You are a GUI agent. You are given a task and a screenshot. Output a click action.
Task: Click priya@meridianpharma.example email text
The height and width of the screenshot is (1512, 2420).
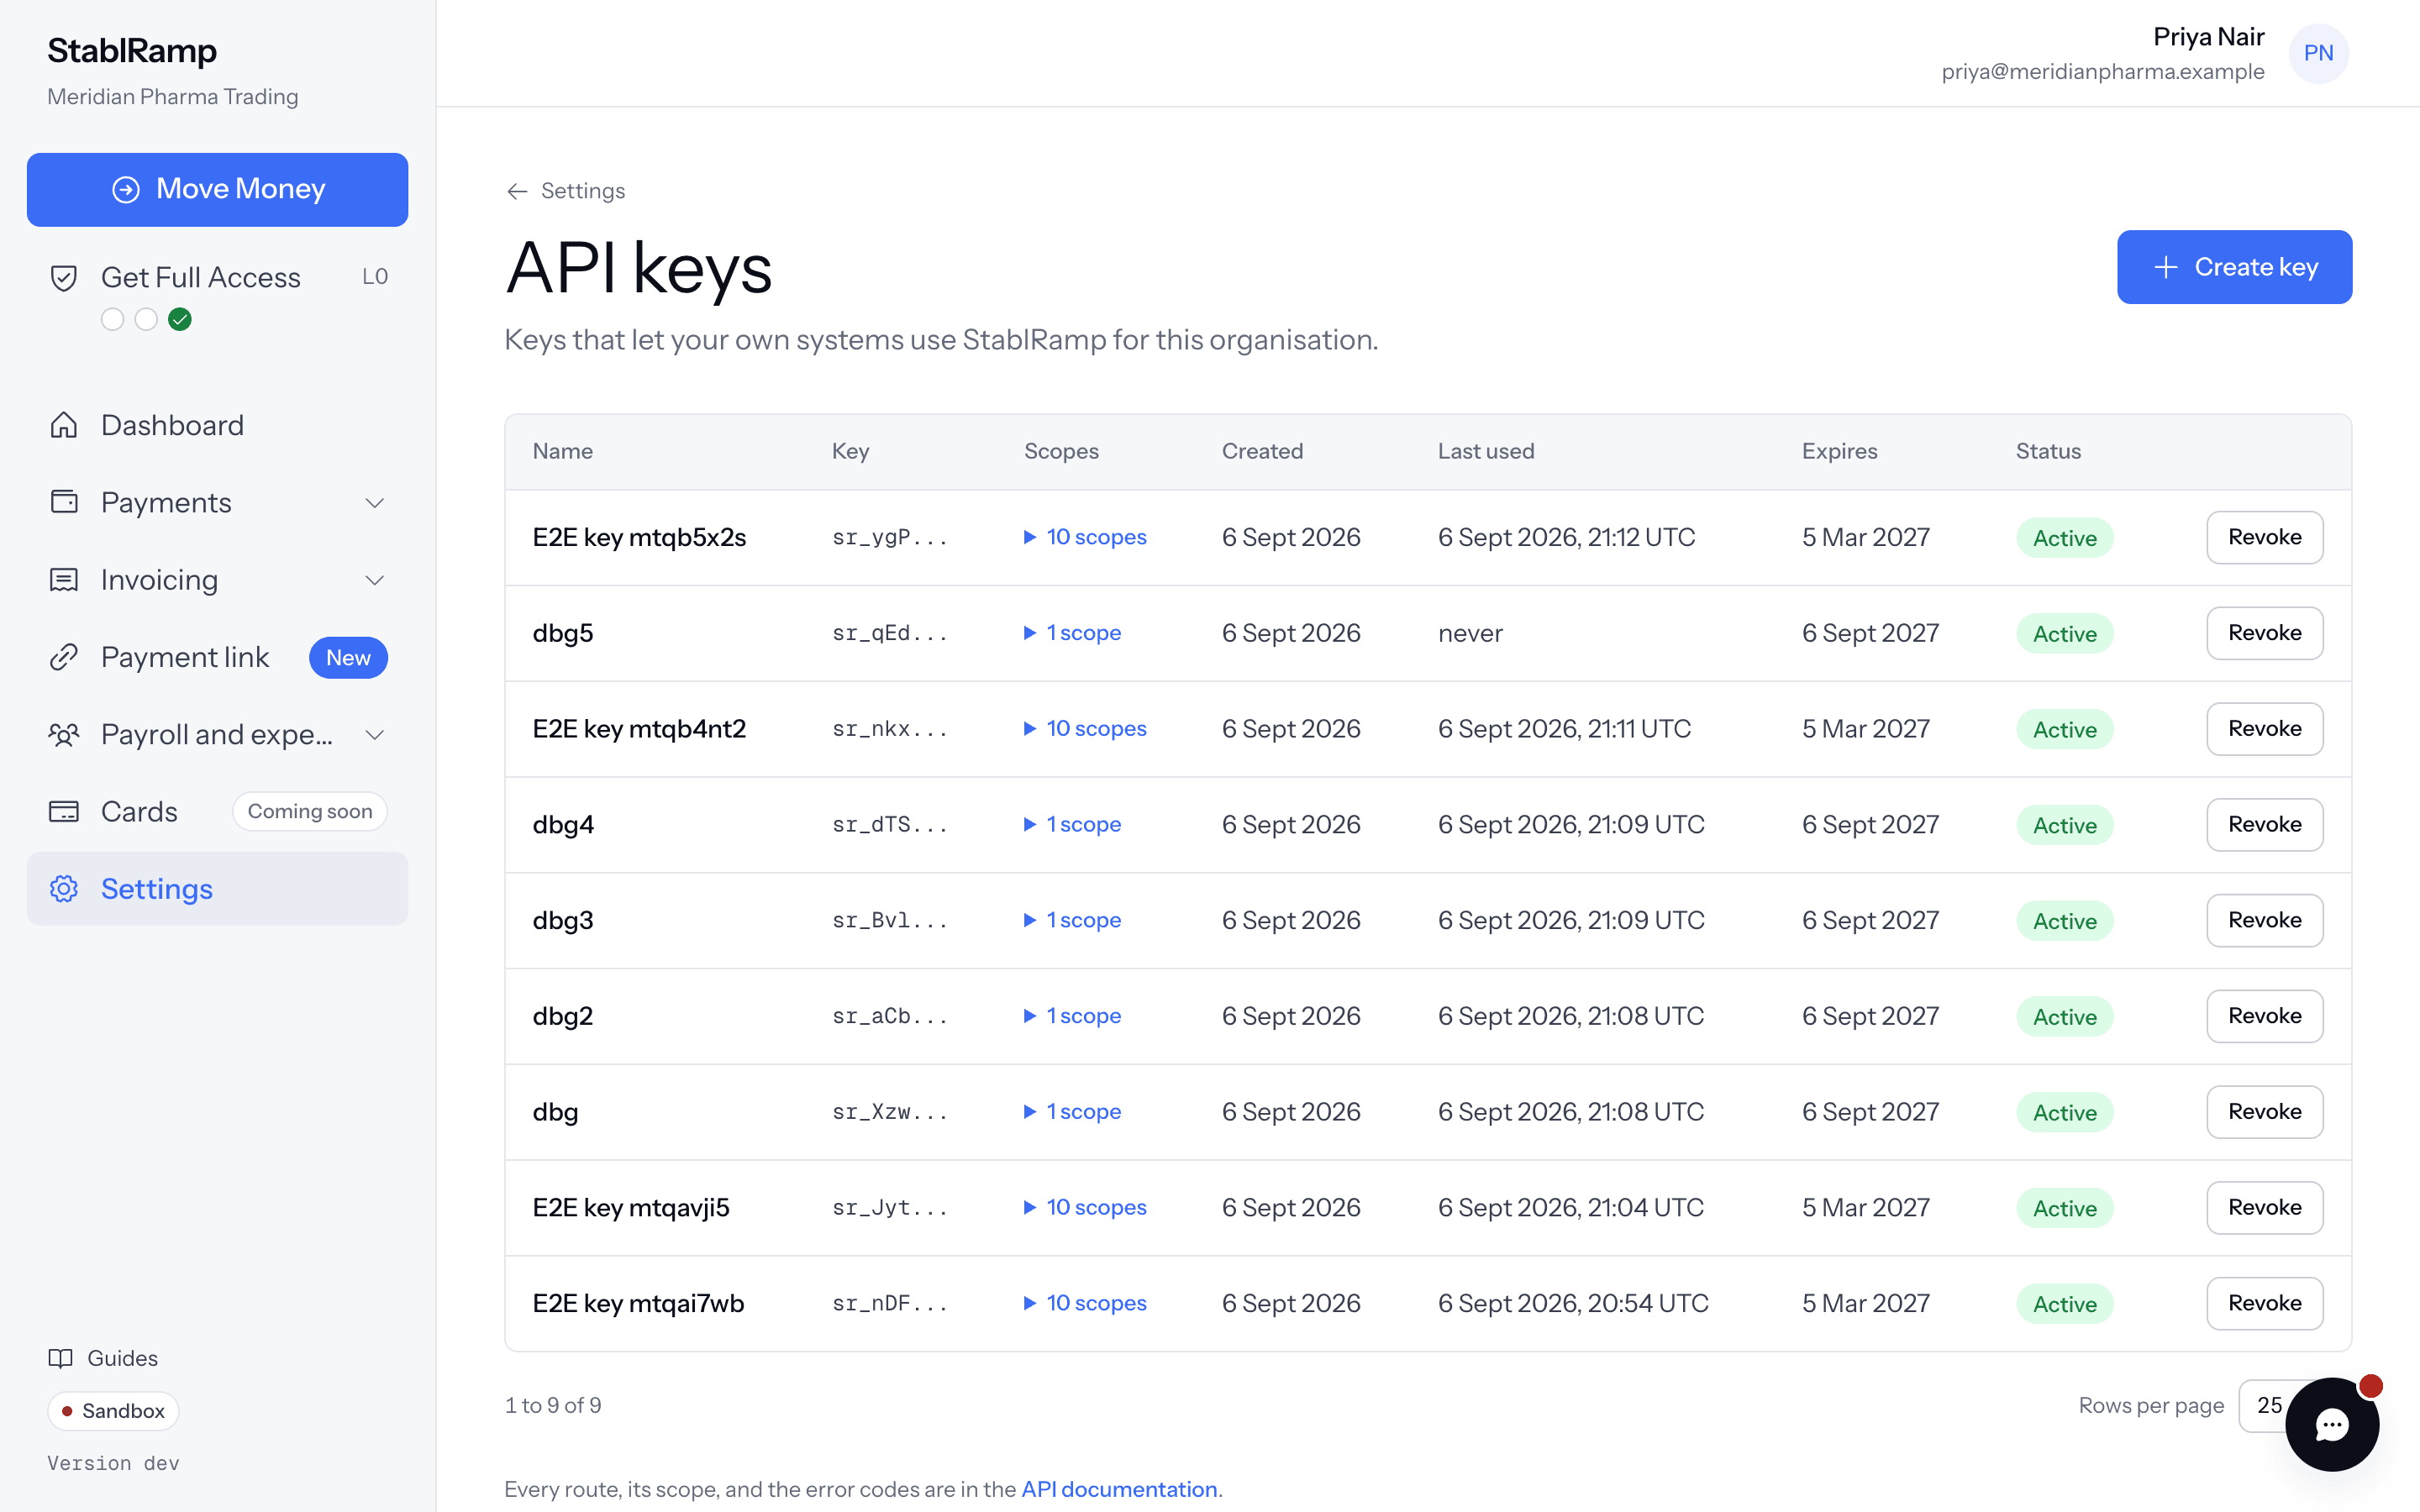coord(2102,72)
